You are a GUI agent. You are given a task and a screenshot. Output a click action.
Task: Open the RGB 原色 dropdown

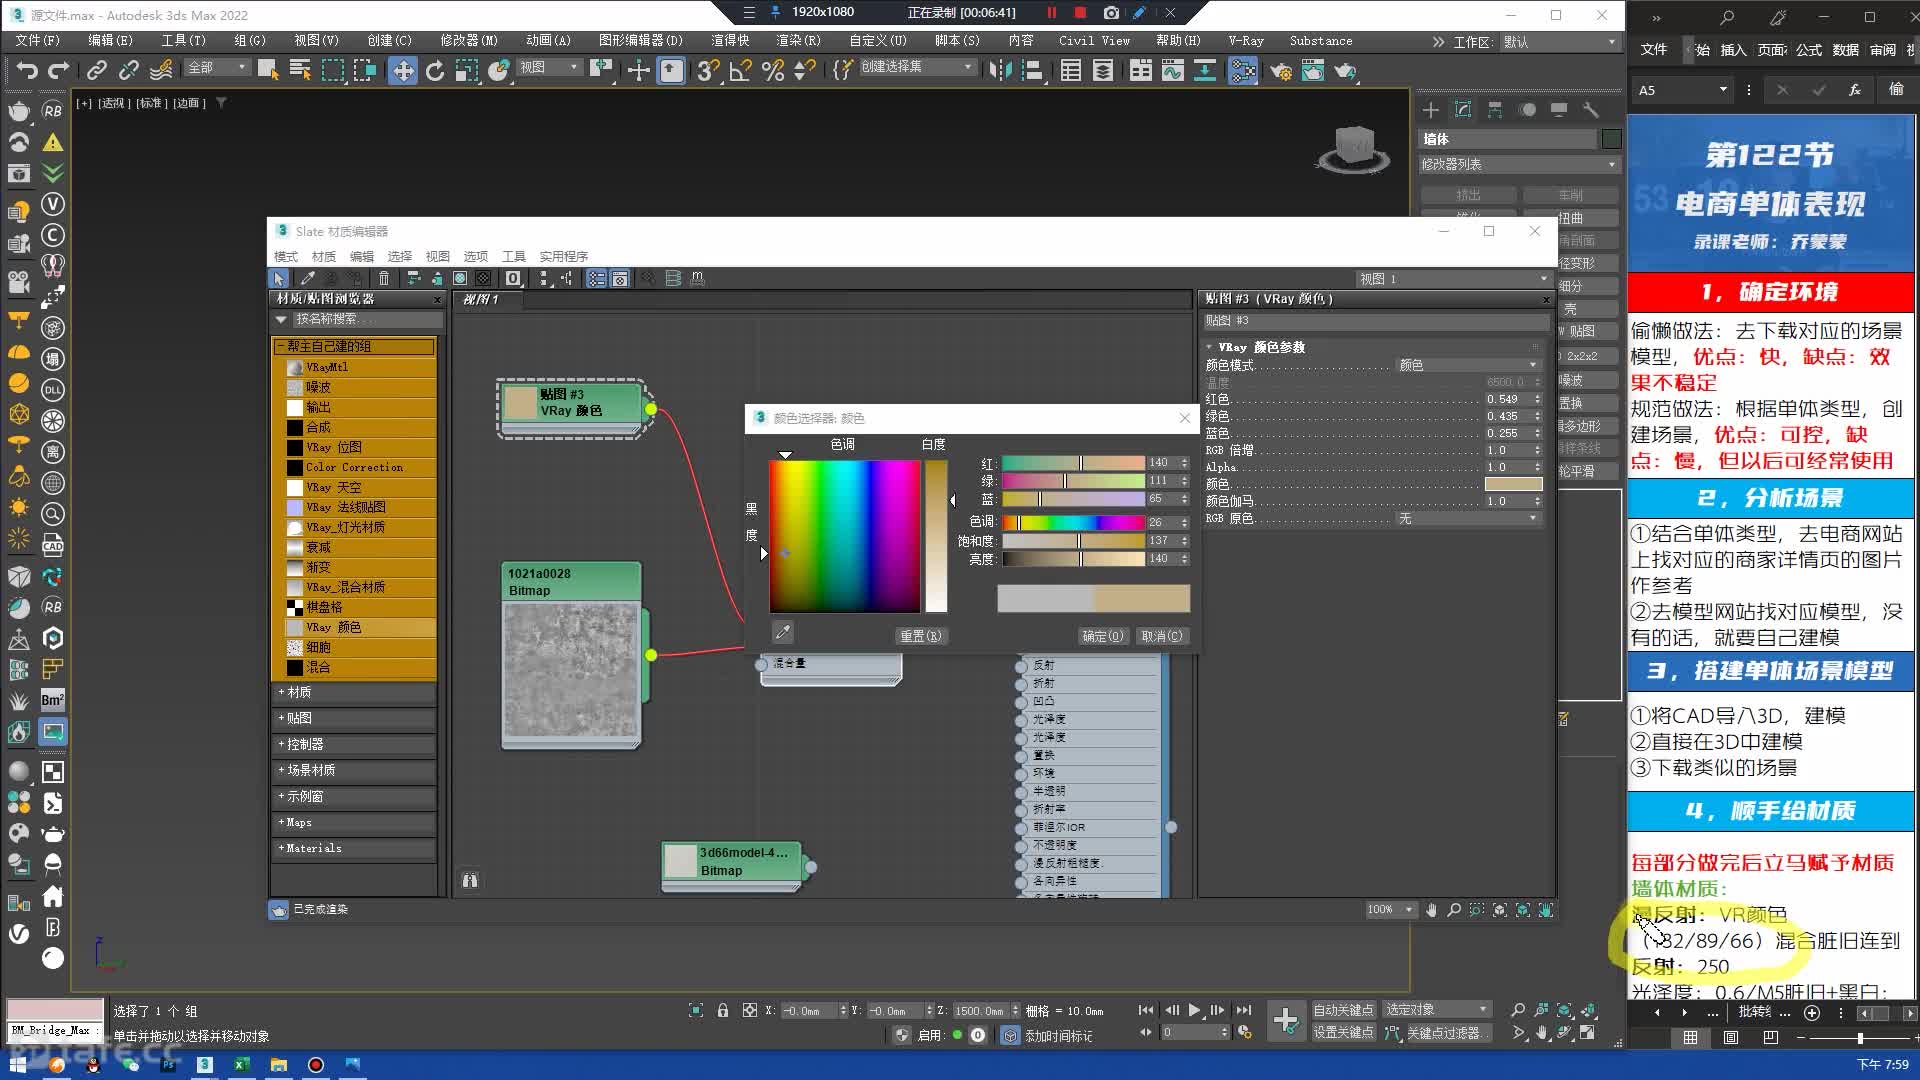click(x=1468, y=519)
